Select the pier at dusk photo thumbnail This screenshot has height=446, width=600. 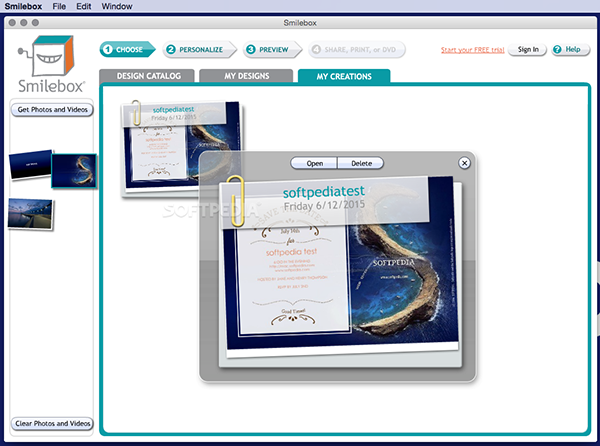pos(31,213)
